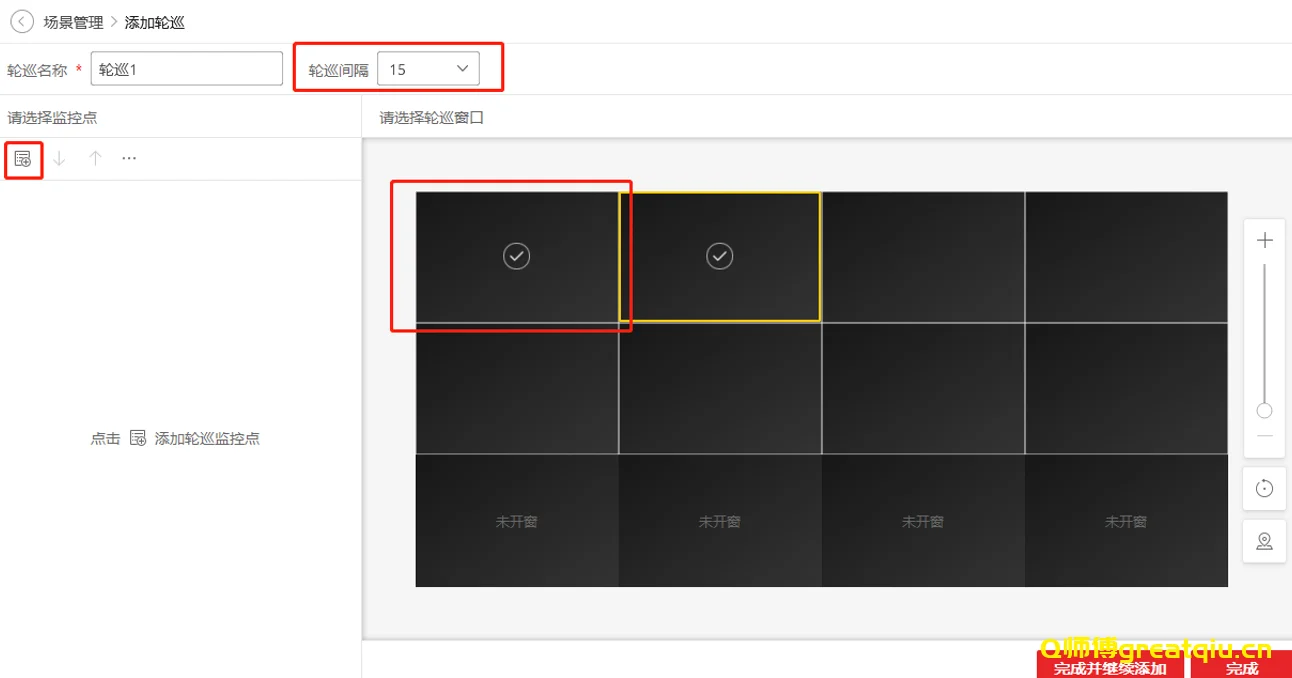
Task: Click the 完成 button
Action: pos(1241,668)
